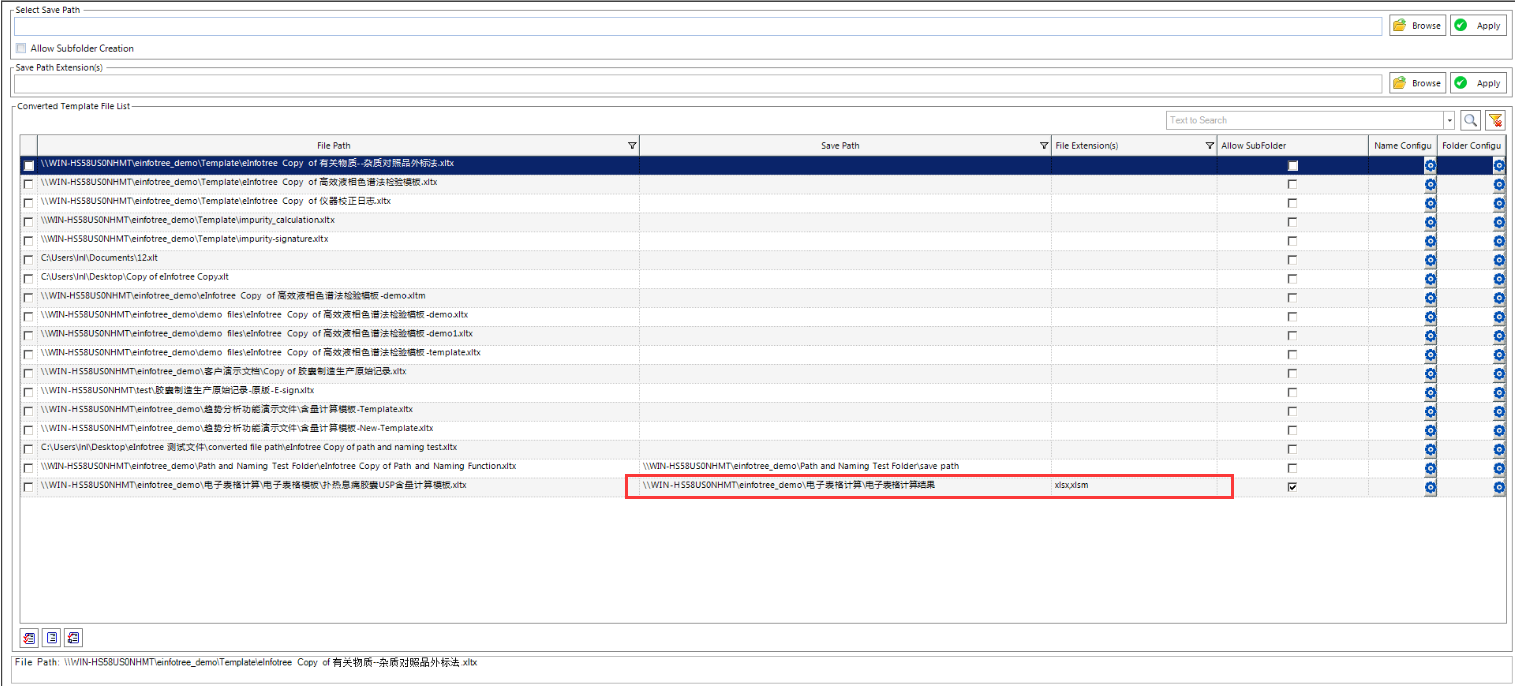Click the Name Configu column header
Image resolution: width=1515 pixels, height=686 pixels.
[1402, 146]
